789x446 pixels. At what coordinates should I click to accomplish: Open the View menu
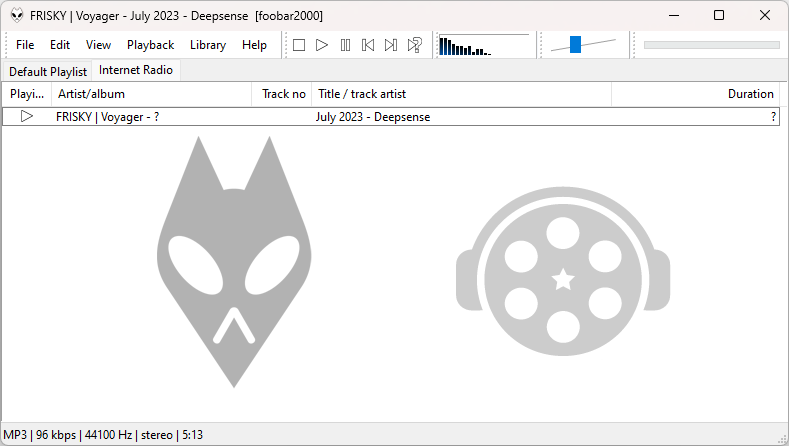[98, 45]
